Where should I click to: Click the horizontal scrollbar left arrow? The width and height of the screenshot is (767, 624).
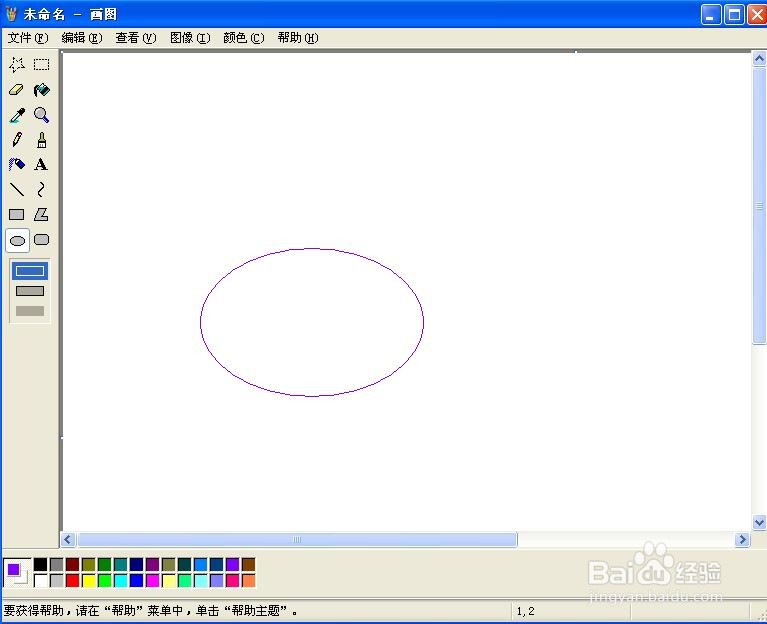pyautogui.click(x=68, y=539)
